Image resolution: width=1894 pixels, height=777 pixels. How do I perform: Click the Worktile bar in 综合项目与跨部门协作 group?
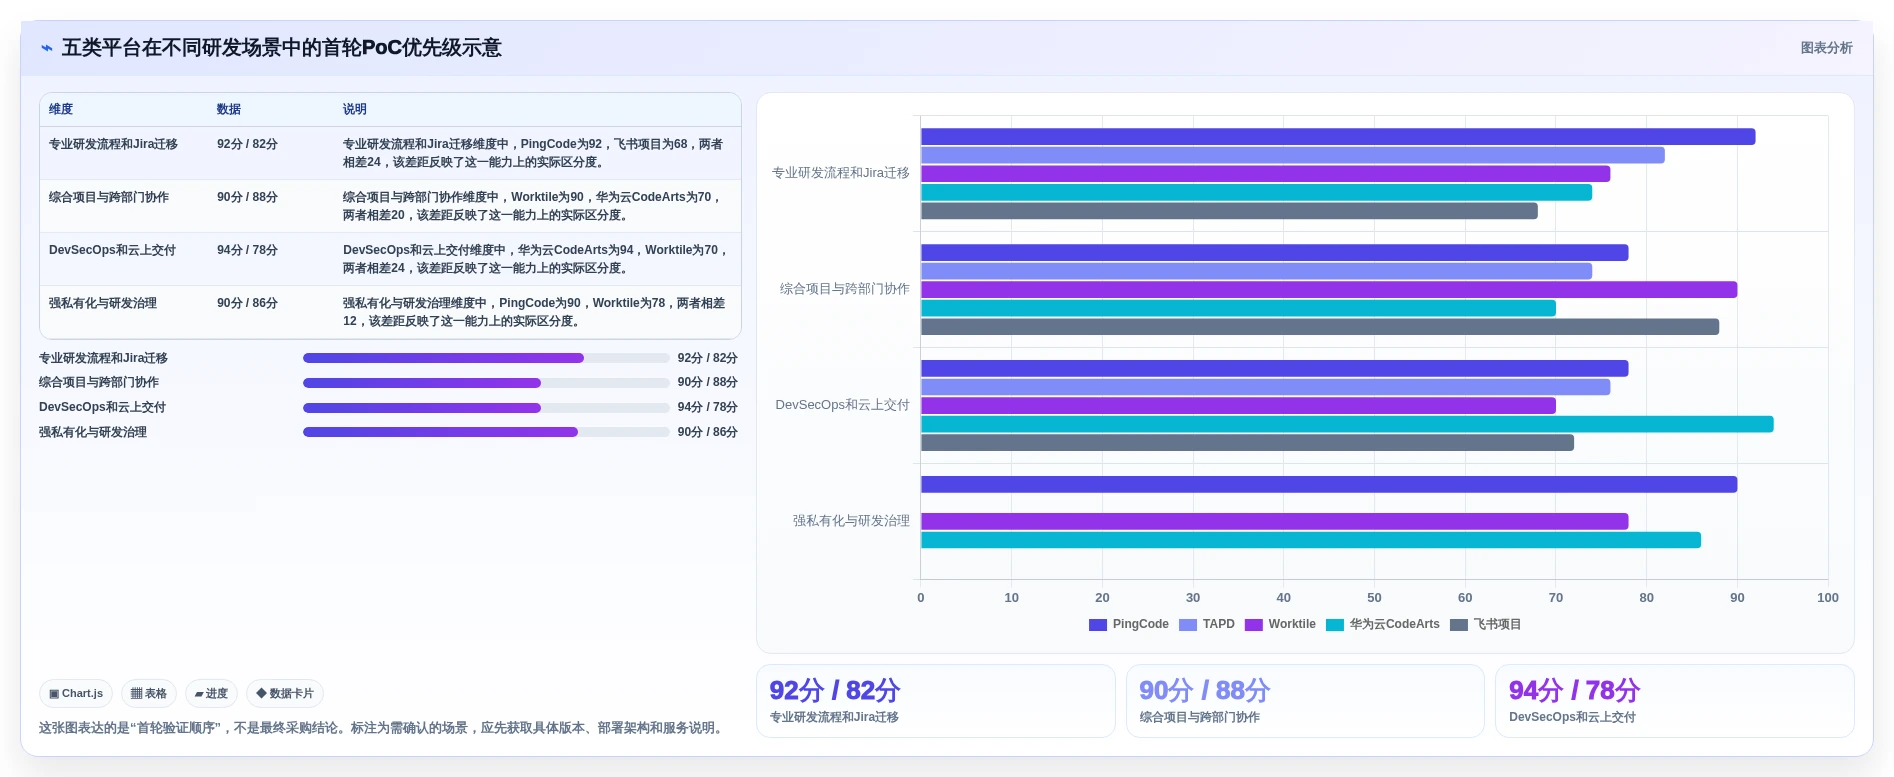pyautogui.click(x=1329, y=290)
